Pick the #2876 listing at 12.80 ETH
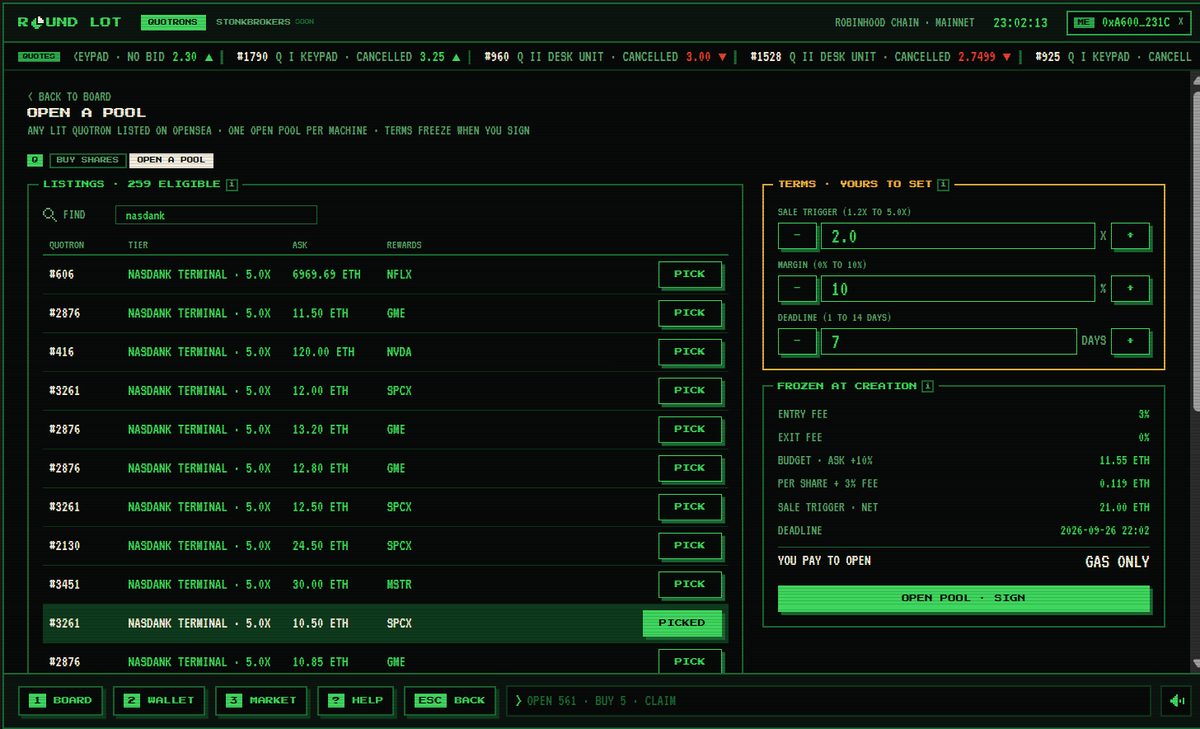 tap(689, 468)
